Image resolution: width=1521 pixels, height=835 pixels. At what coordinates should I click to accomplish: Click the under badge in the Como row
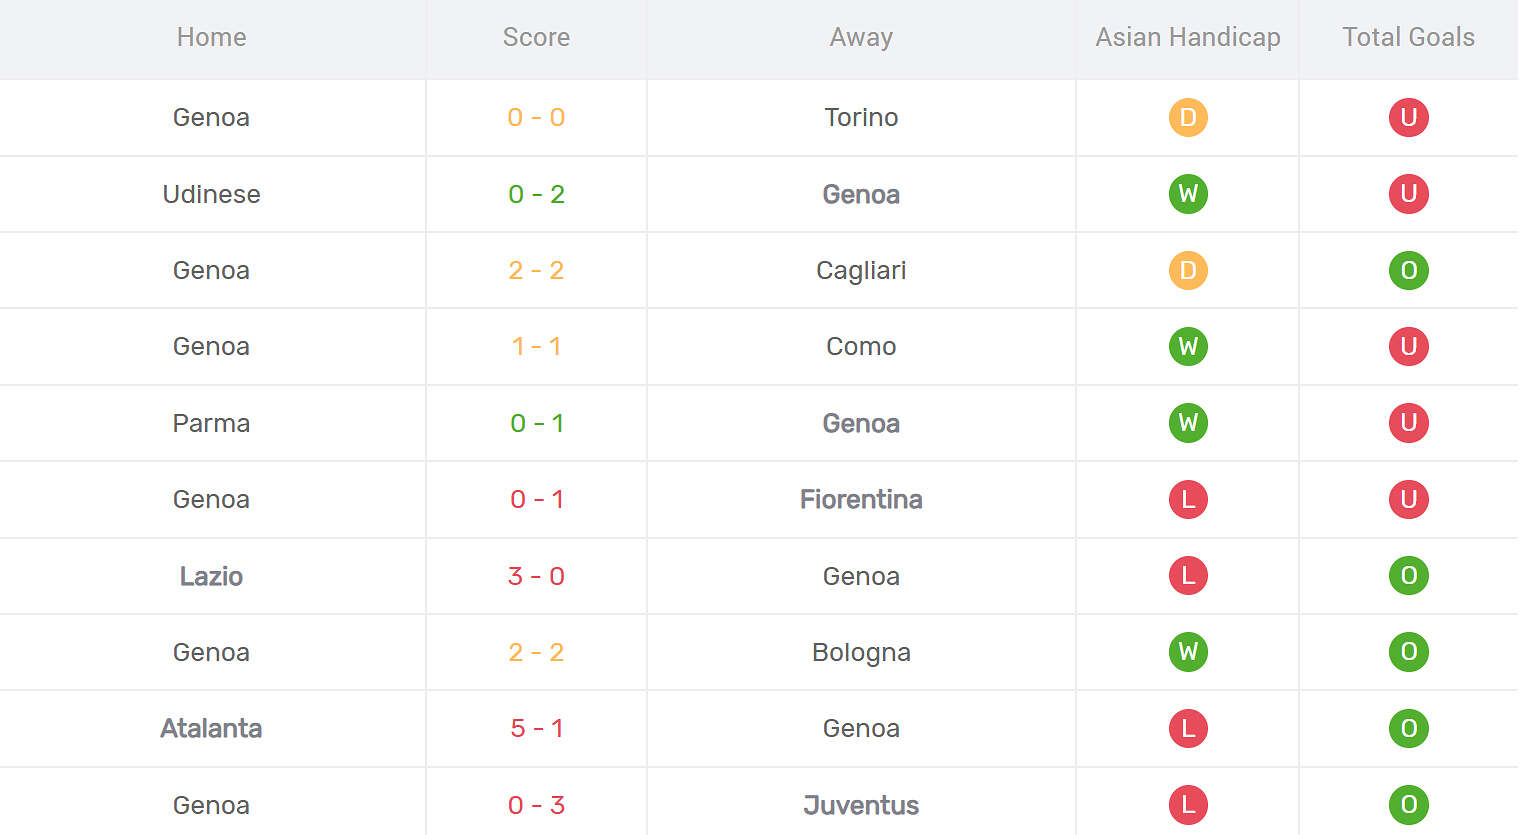1408,346
